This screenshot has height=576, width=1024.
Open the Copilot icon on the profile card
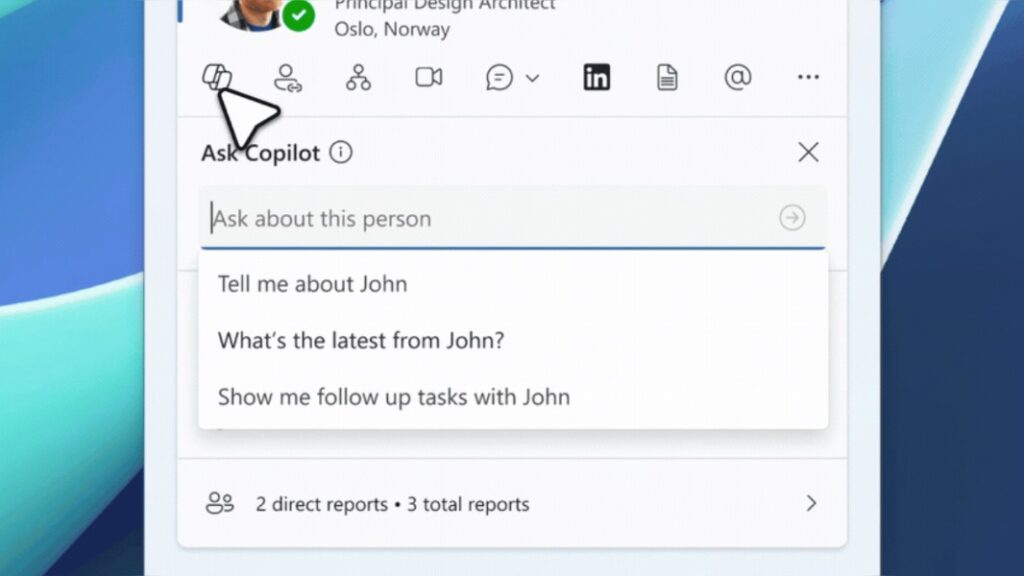[219, 77]
